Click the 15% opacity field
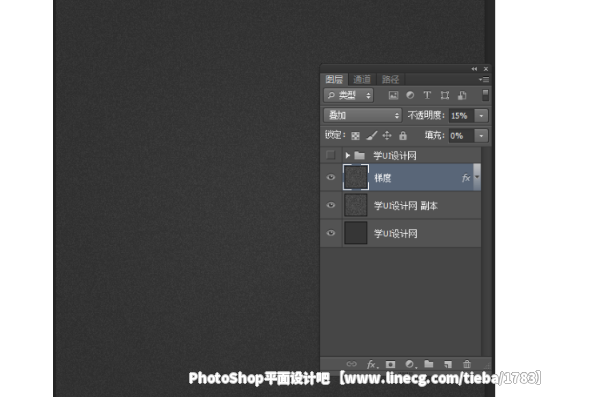 tap(461, 116)
